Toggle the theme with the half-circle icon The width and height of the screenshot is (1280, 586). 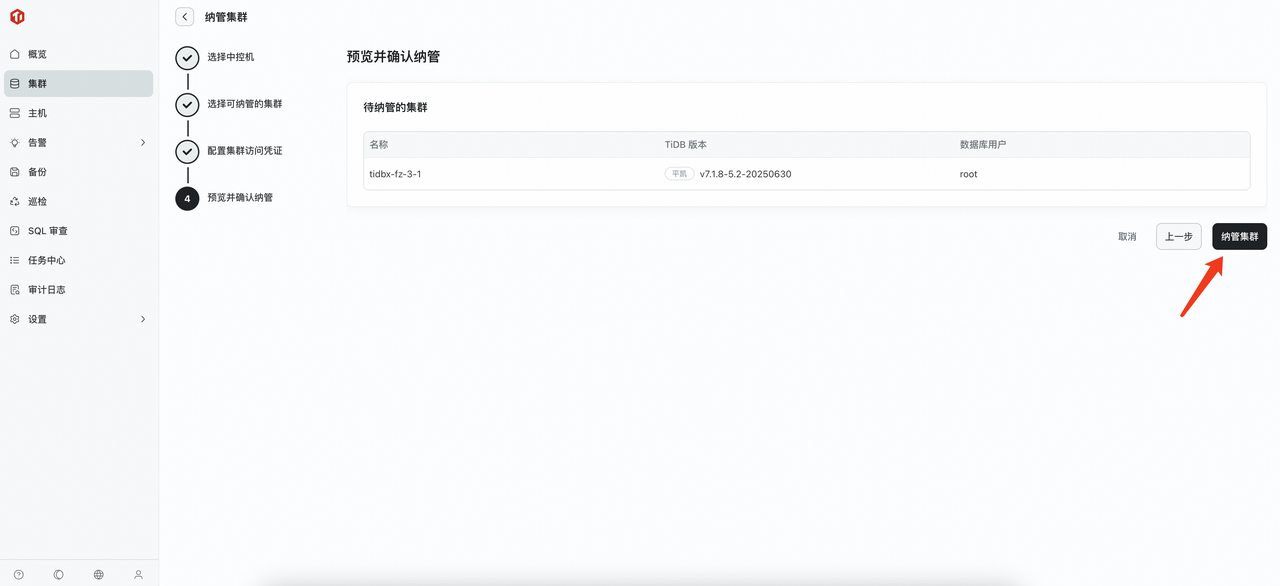[x=58, y=574]
